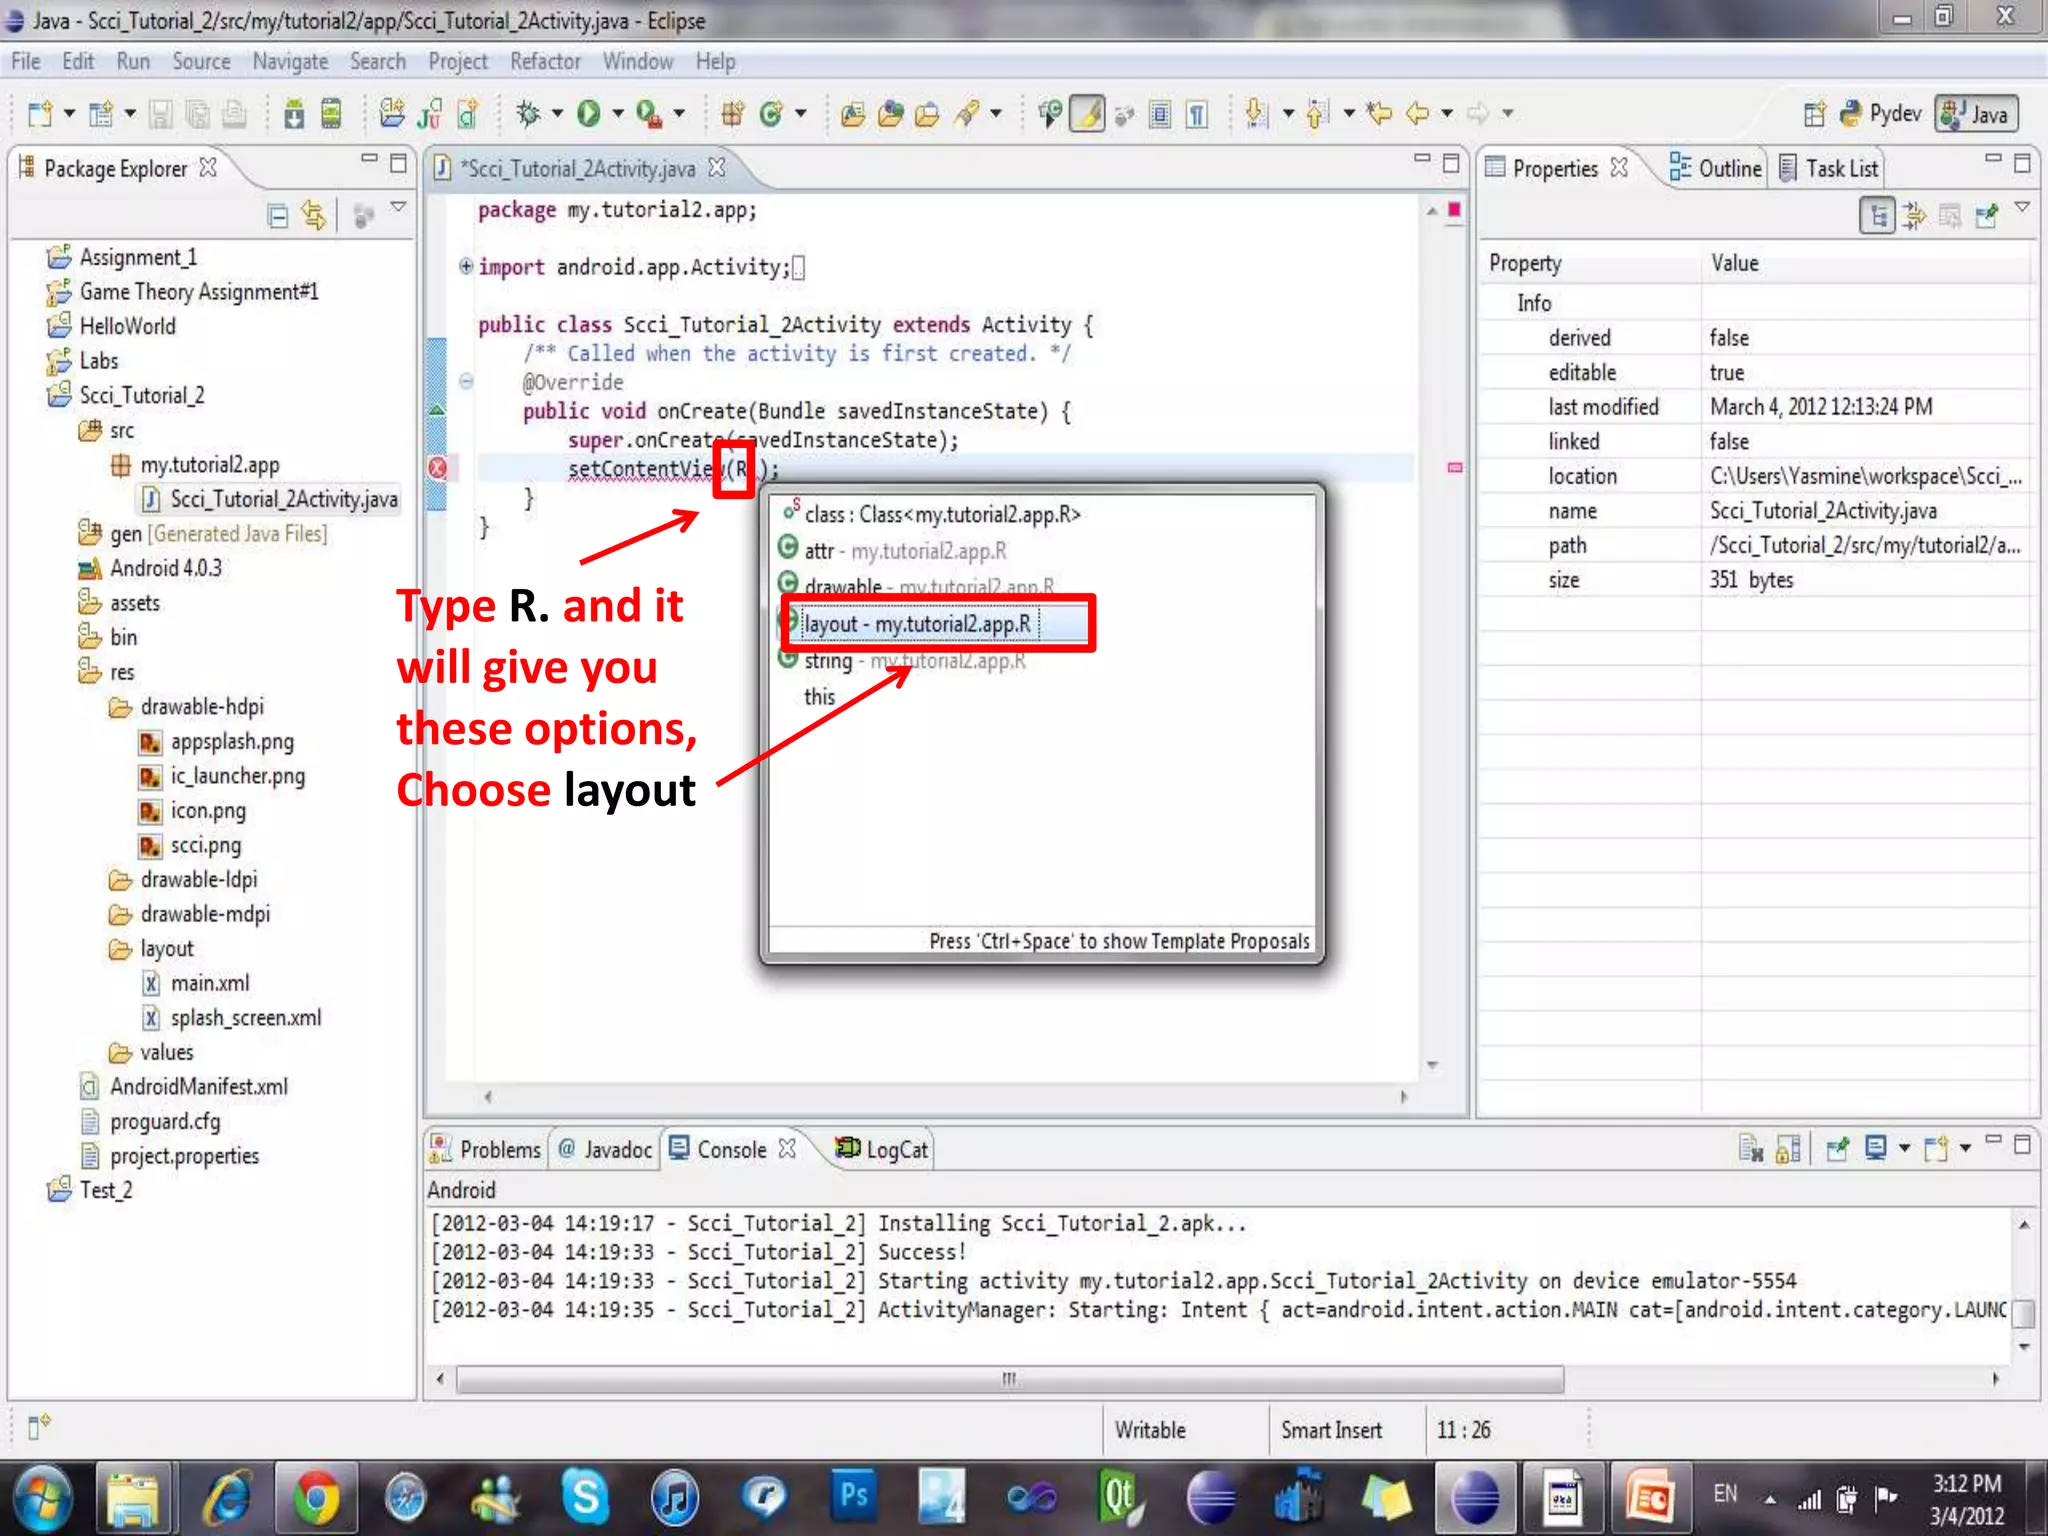Click the Next Annotation arrow icon
The image size is (2048, 1536).
[1256, 114]
